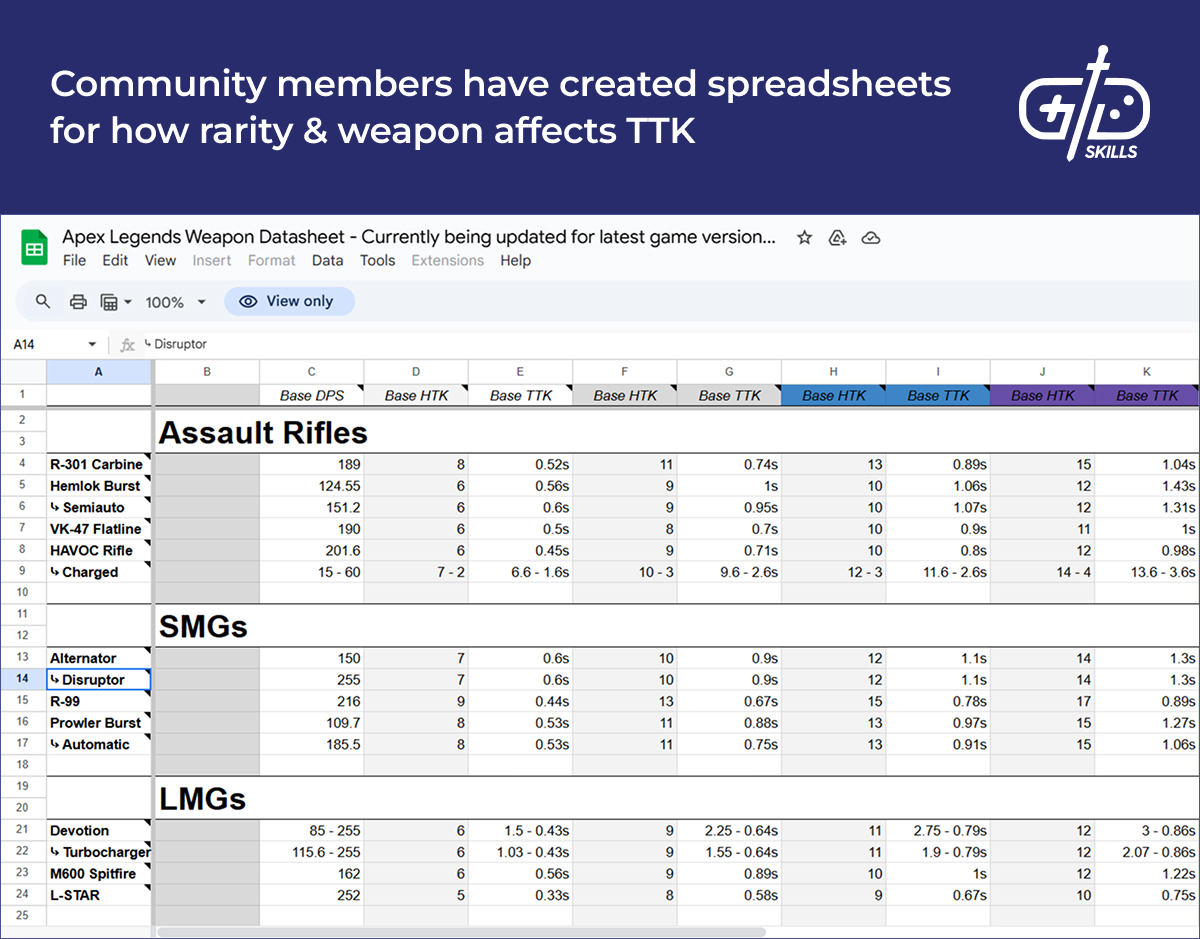The width and height of the screenshot is (1200, 939).
Task: Open the 100% zoom dropdown
Action: [x=175, y=302]
